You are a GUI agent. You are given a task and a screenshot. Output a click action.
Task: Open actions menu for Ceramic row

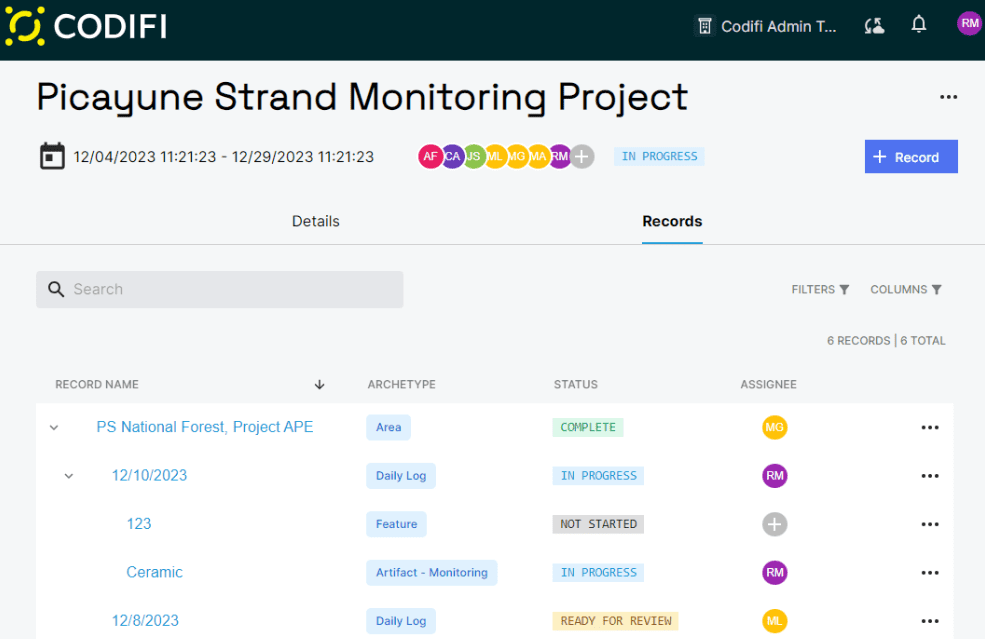[x=930, y=572]
